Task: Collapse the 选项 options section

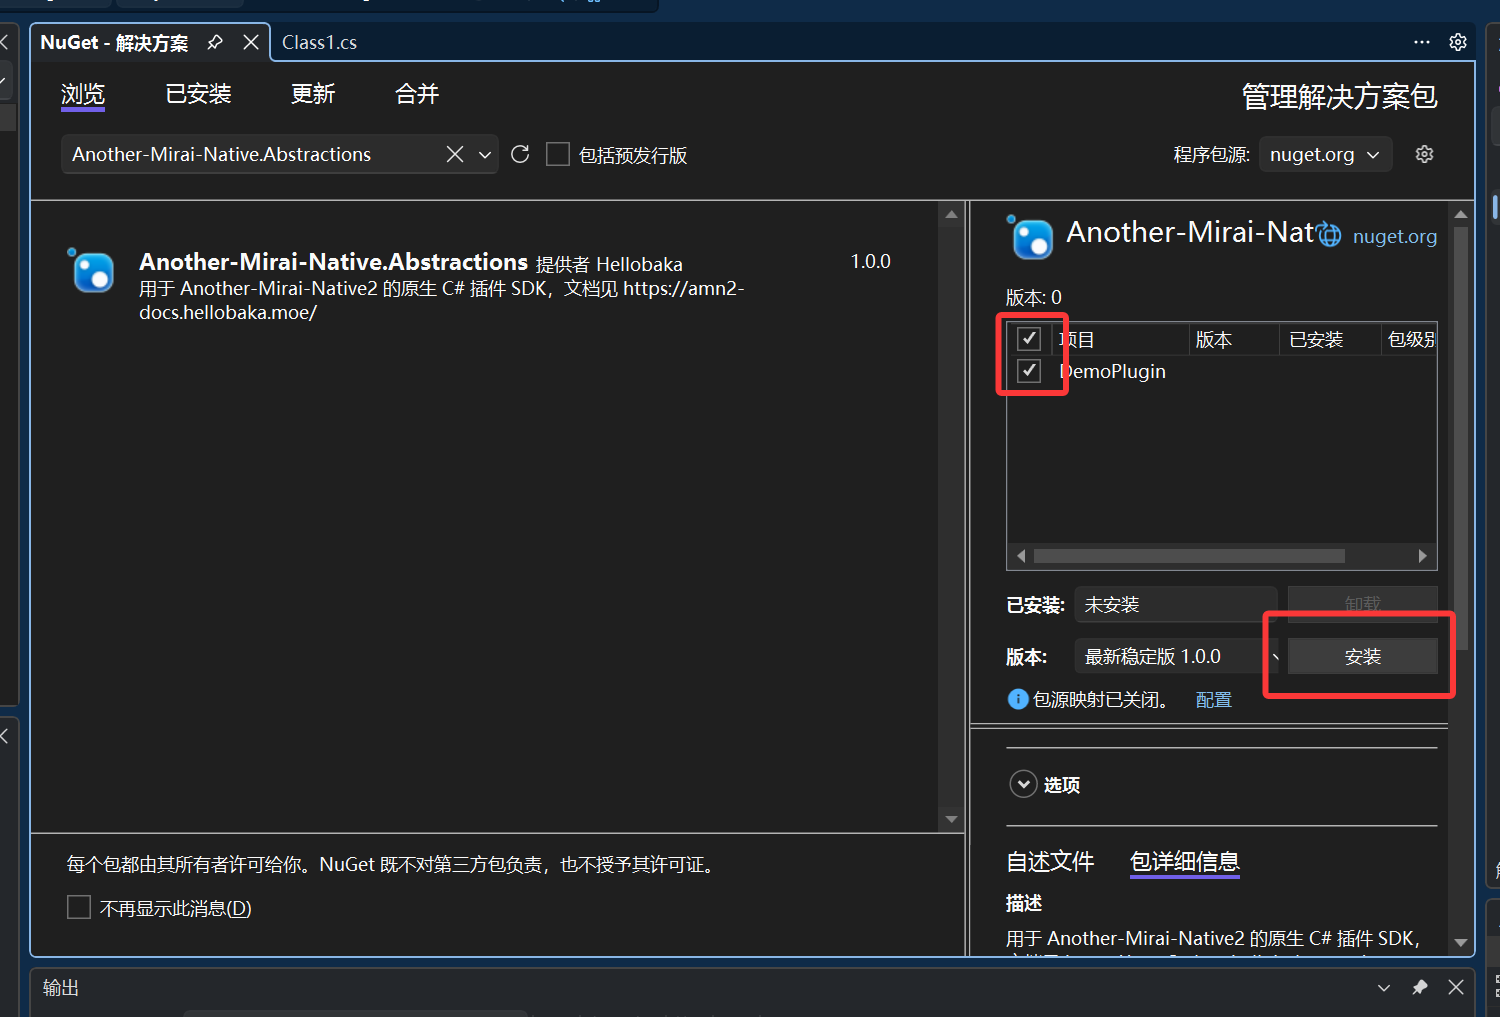Action: [1023, 784]
